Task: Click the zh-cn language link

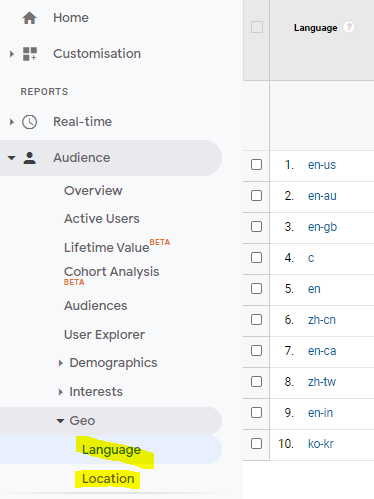Action: tap(322, 320)
